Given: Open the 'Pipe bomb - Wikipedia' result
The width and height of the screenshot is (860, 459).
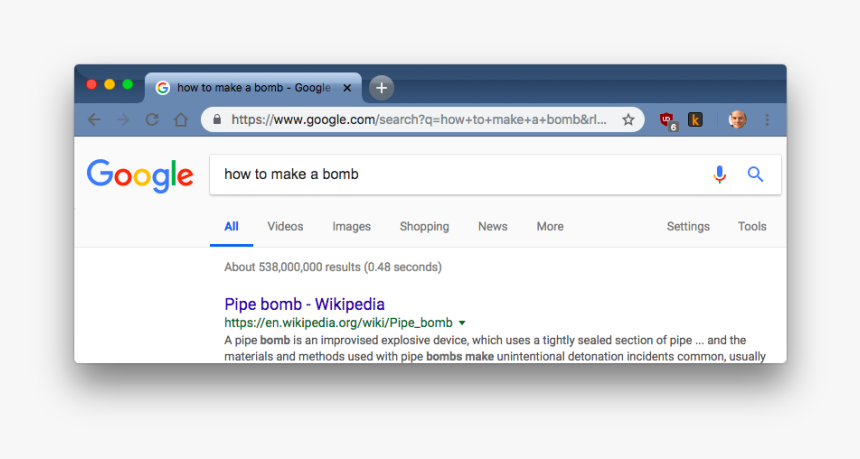Looking at the screenshot, I should click(x=304, y=304).
